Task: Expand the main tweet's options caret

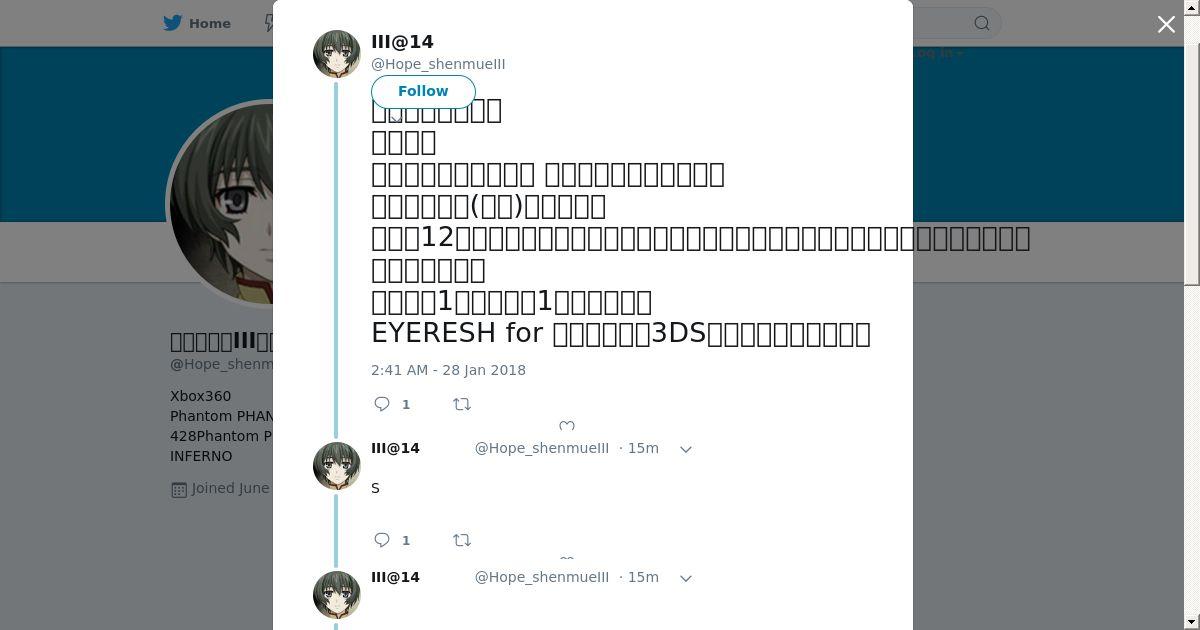Action: (x=396, y=118)
